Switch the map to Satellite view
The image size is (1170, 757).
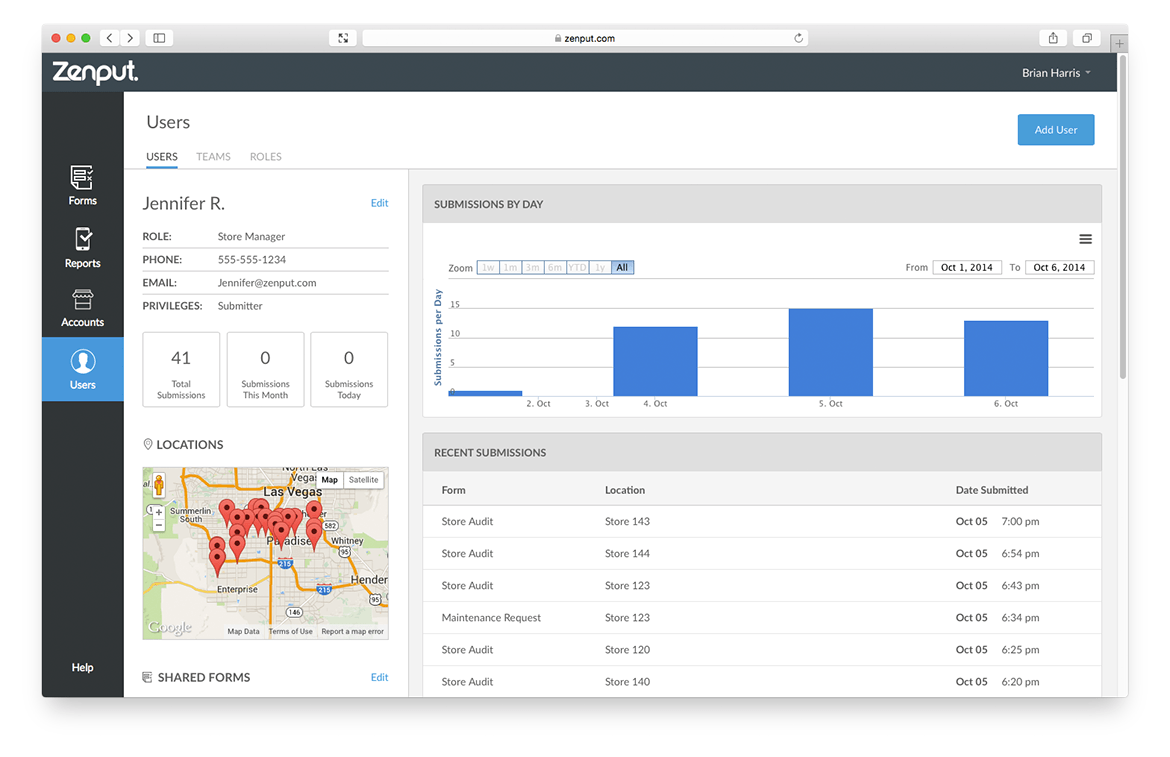pos(363,480)
